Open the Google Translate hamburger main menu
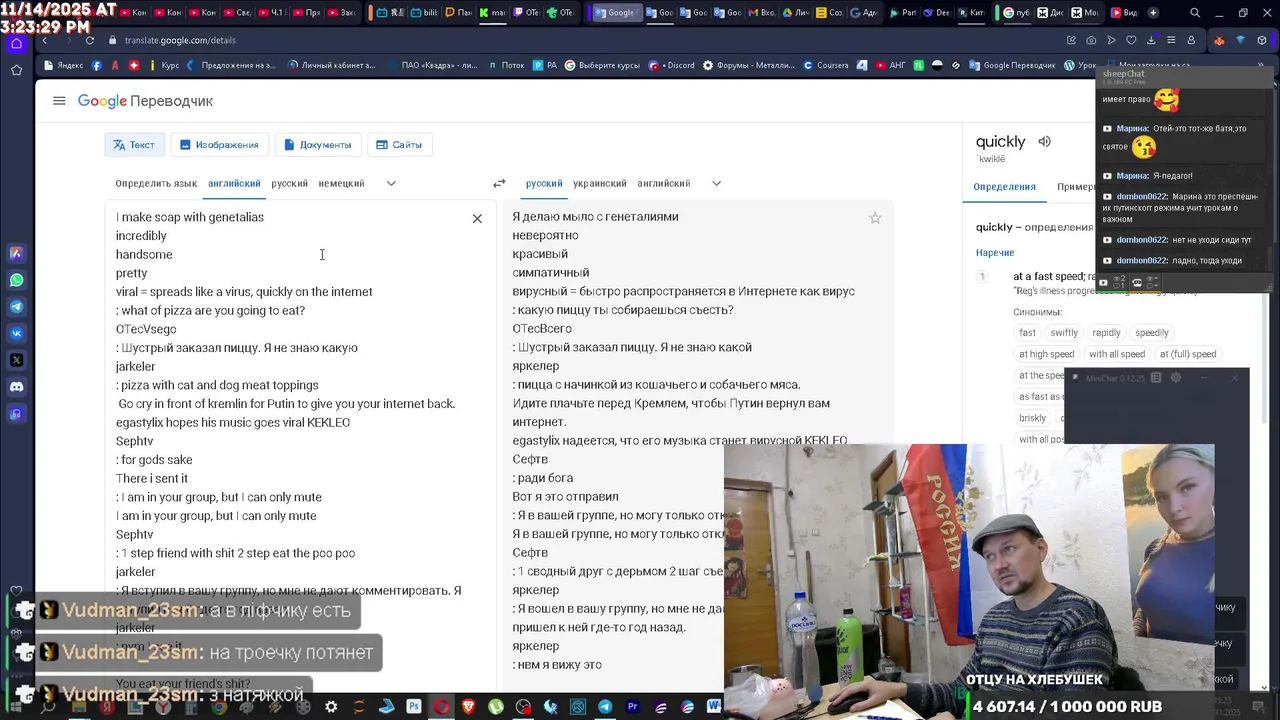The height and width of the screenshot is (720, 1280). [59, 101]
